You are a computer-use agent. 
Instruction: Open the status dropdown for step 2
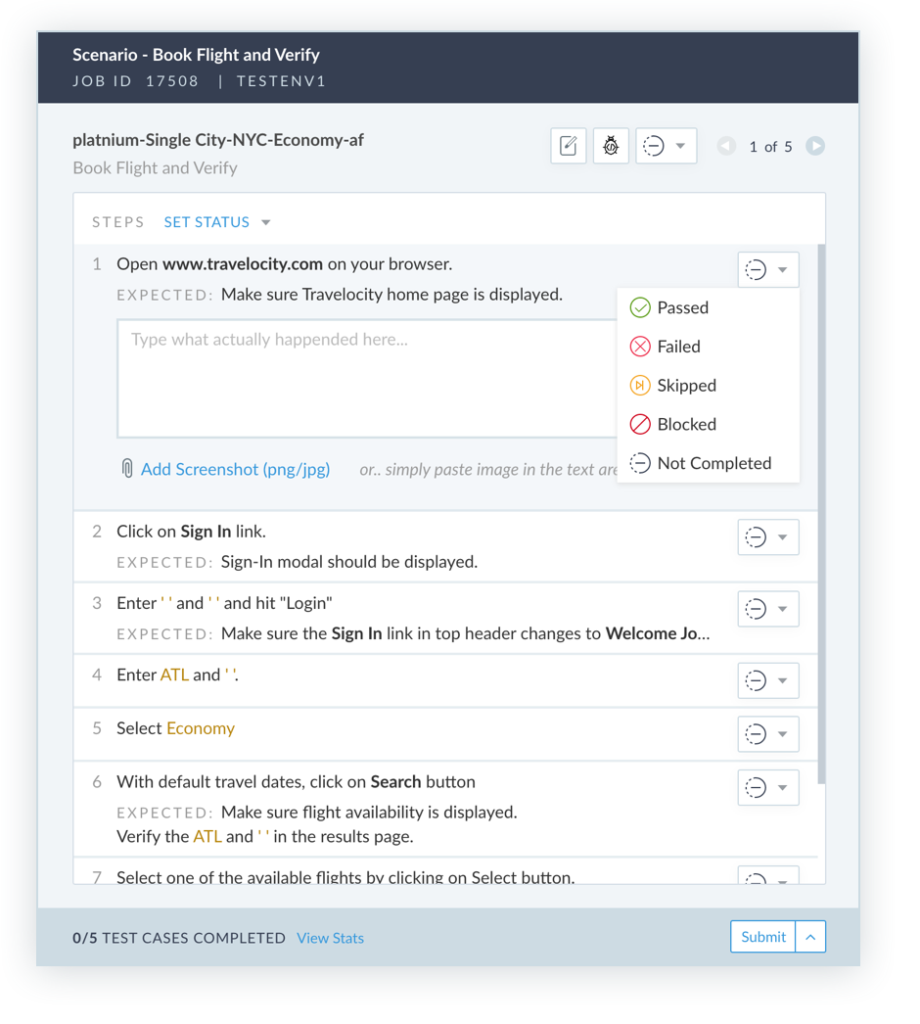point(768,537)
